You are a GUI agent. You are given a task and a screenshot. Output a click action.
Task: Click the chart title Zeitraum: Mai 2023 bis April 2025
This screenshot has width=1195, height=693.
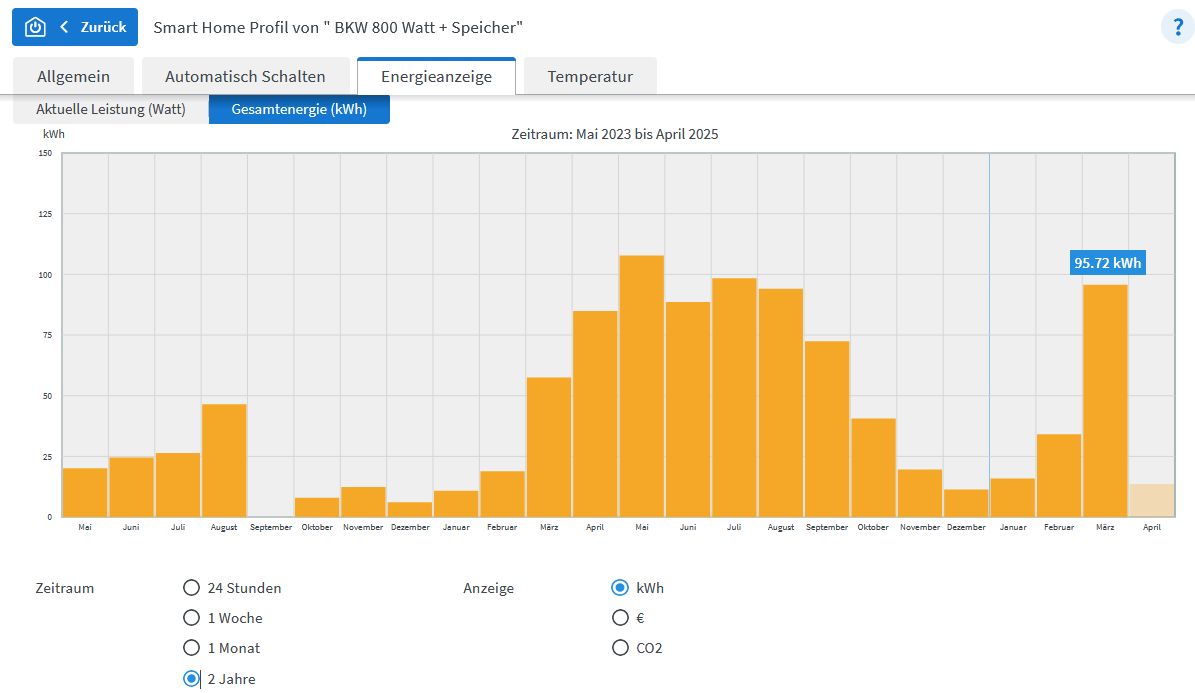(614, 134)
